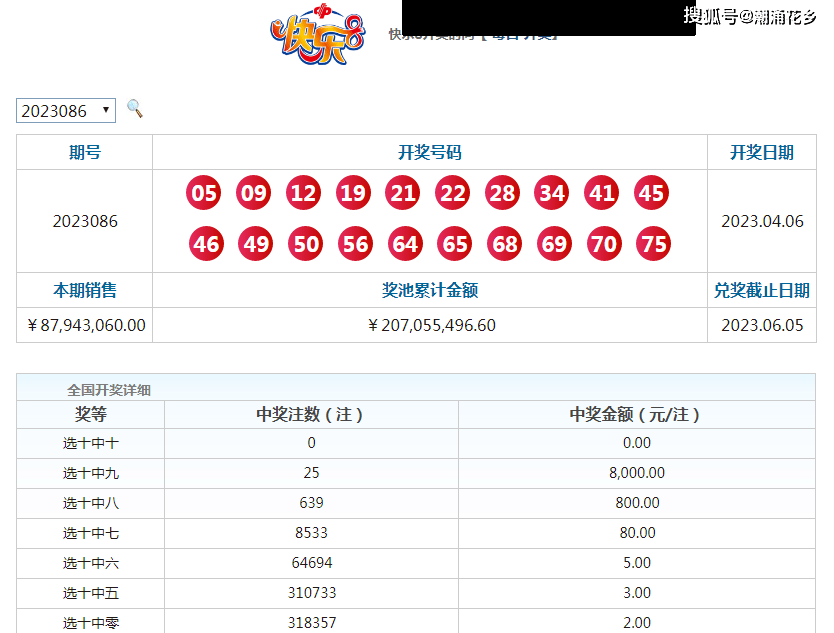Select the 8,000.00 prize amount cell
The height and width of the screenshot is (633, 834).
point(637,473)
